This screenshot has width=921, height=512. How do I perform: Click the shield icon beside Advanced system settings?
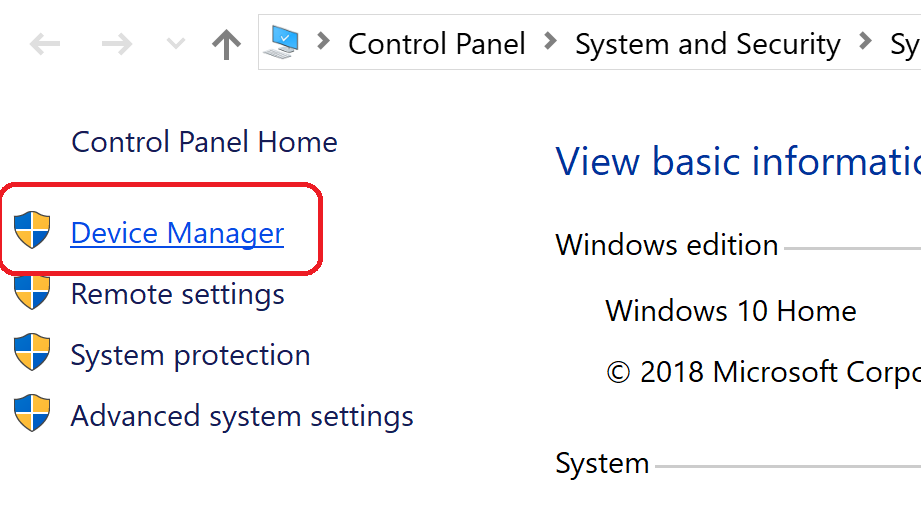click(x=32, y=413)
